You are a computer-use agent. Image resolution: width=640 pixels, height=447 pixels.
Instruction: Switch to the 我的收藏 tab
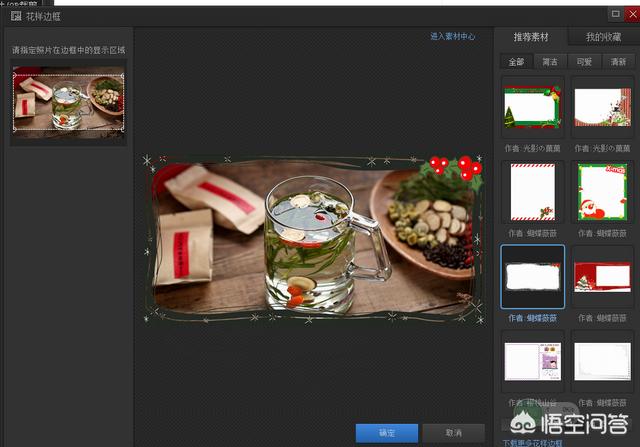click(x=603, y=37)
